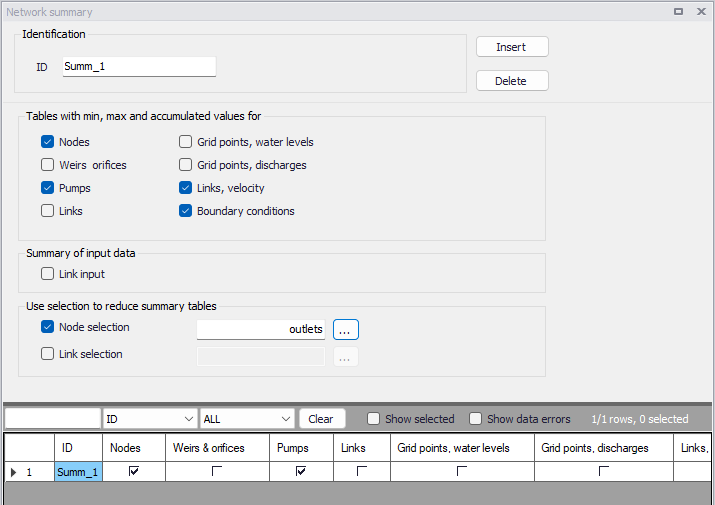Click the ID column header
Screen dimensions: 715x505
pyautogui.click(x=78, y=448)
